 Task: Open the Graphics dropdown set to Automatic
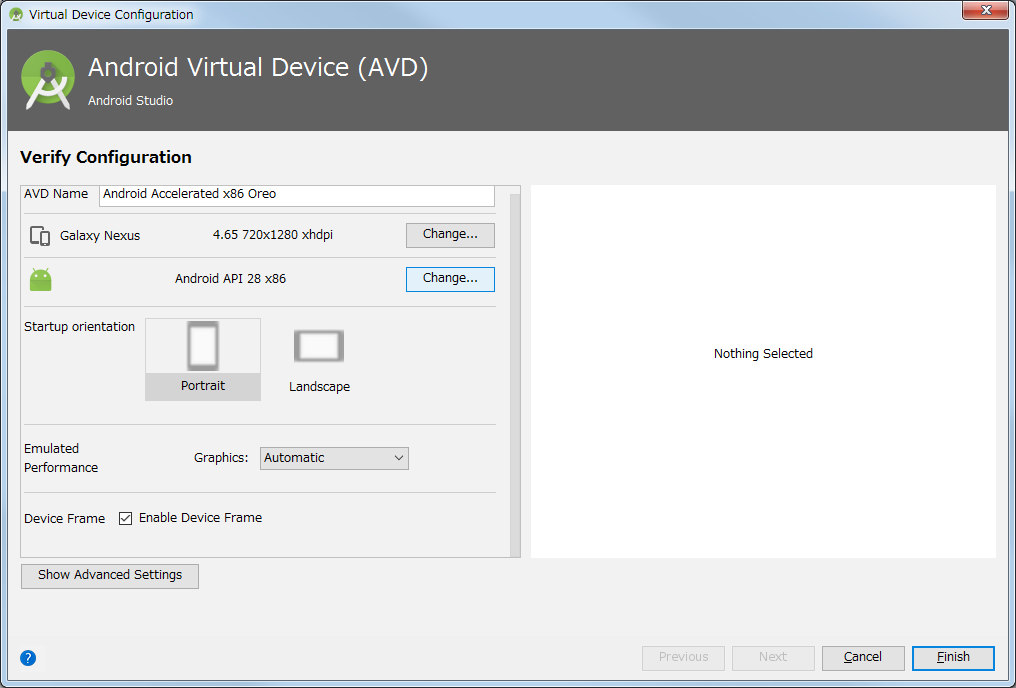coord(334,458)
